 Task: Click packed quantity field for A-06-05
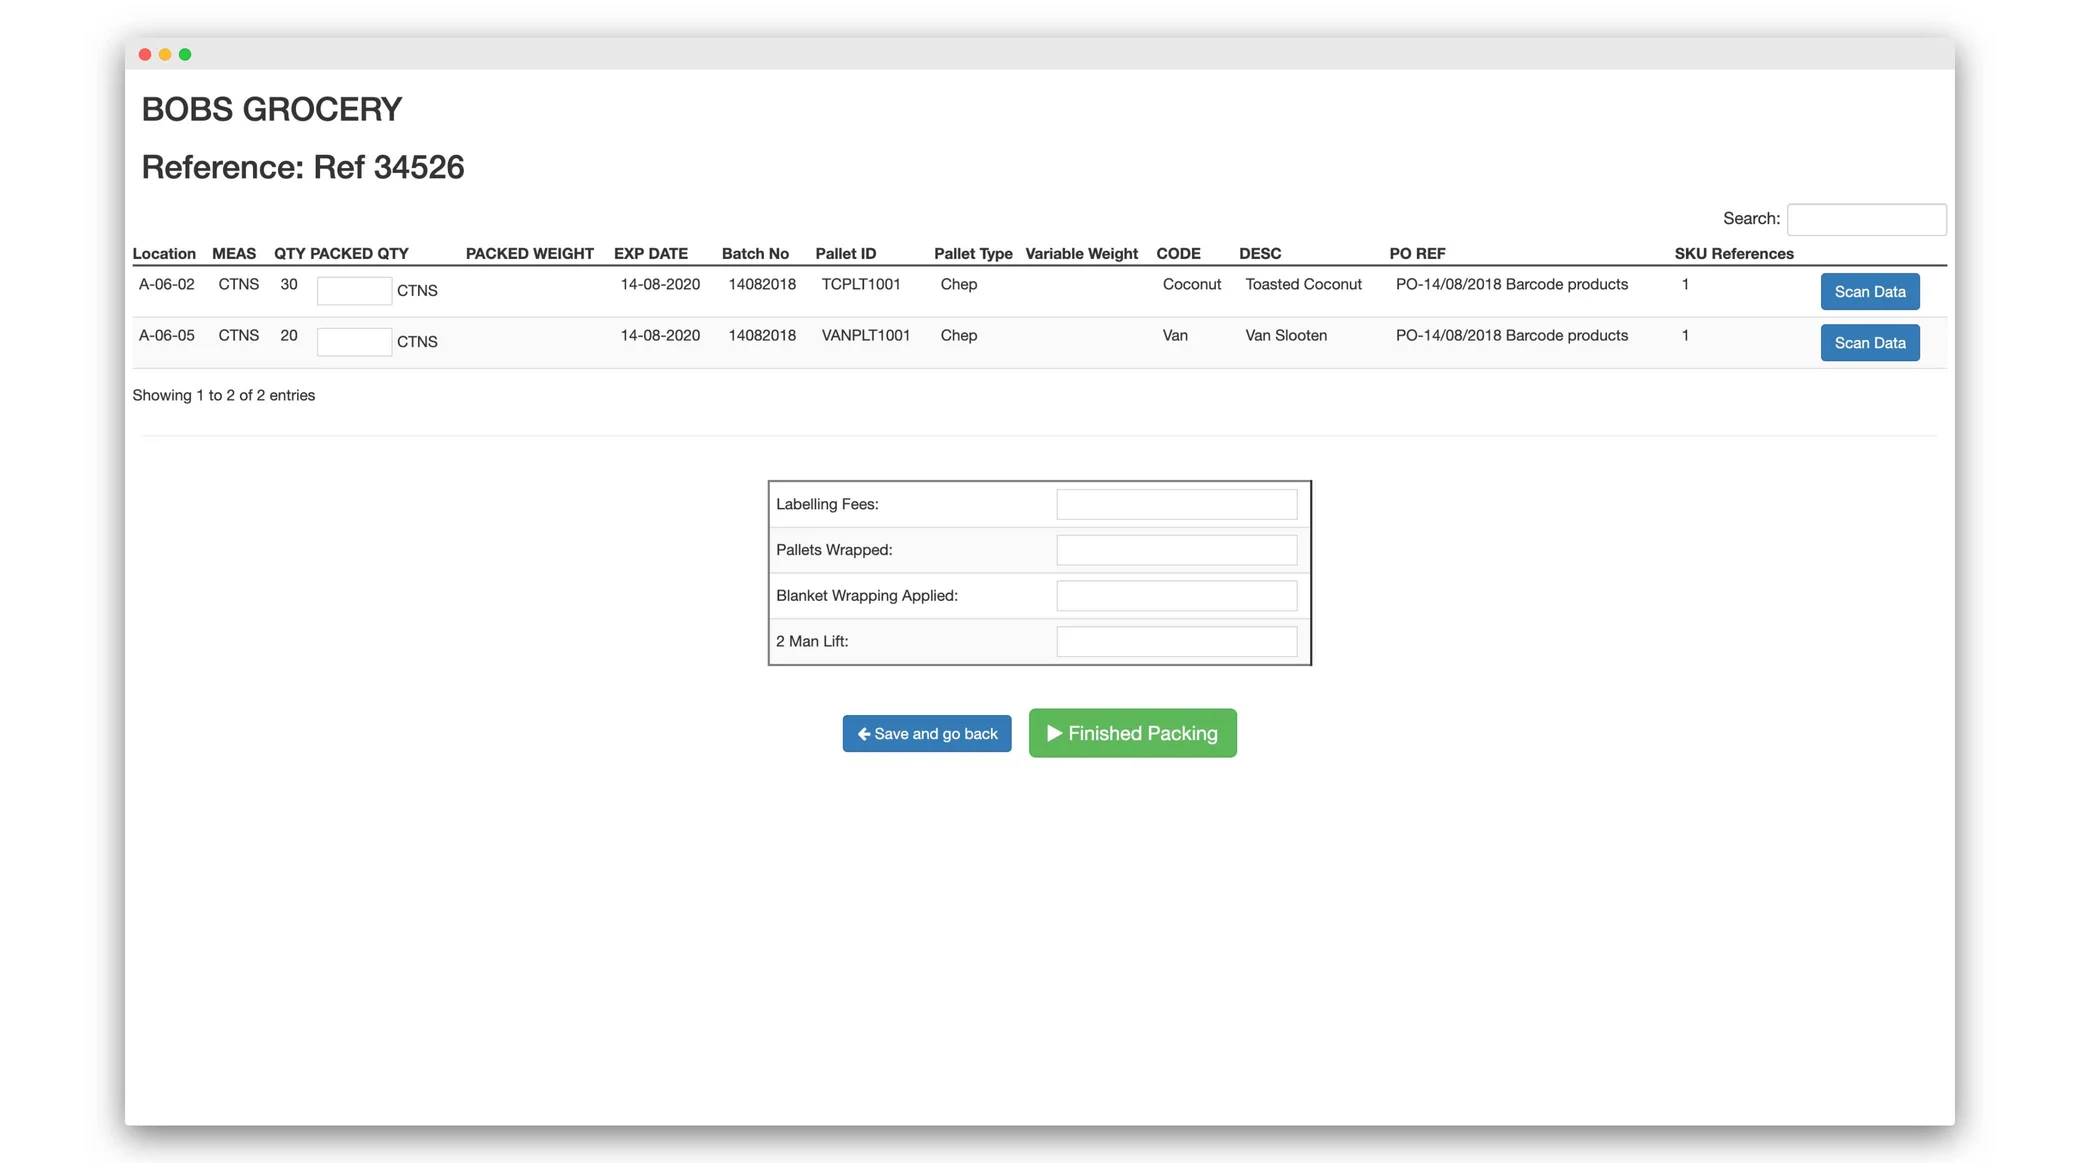click(x=354, y=342)
